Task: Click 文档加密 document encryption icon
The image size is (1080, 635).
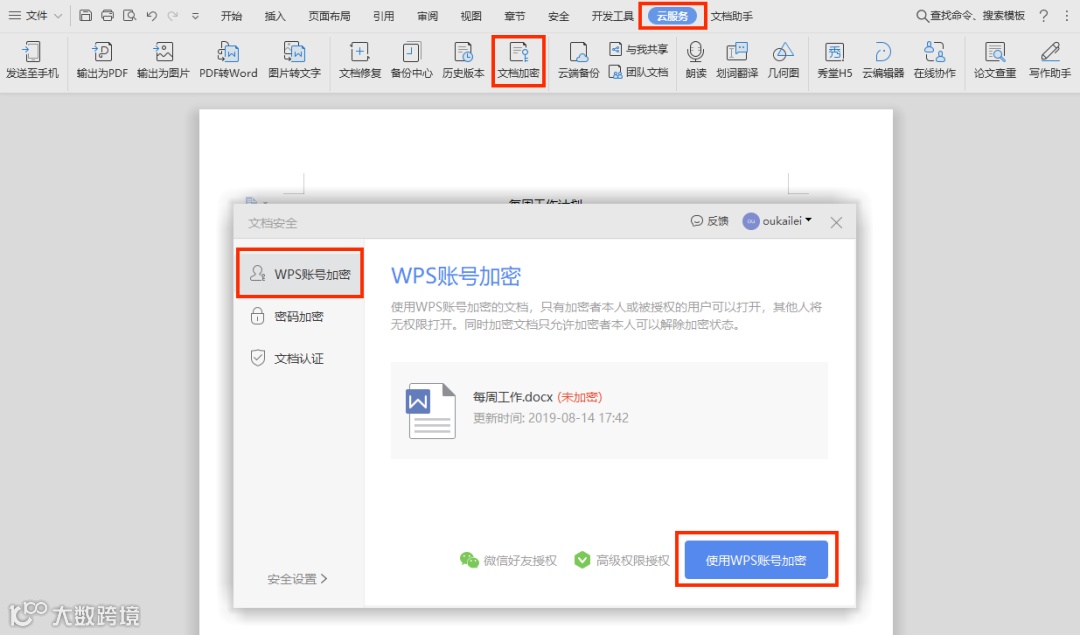Action: tap(519, 61)
